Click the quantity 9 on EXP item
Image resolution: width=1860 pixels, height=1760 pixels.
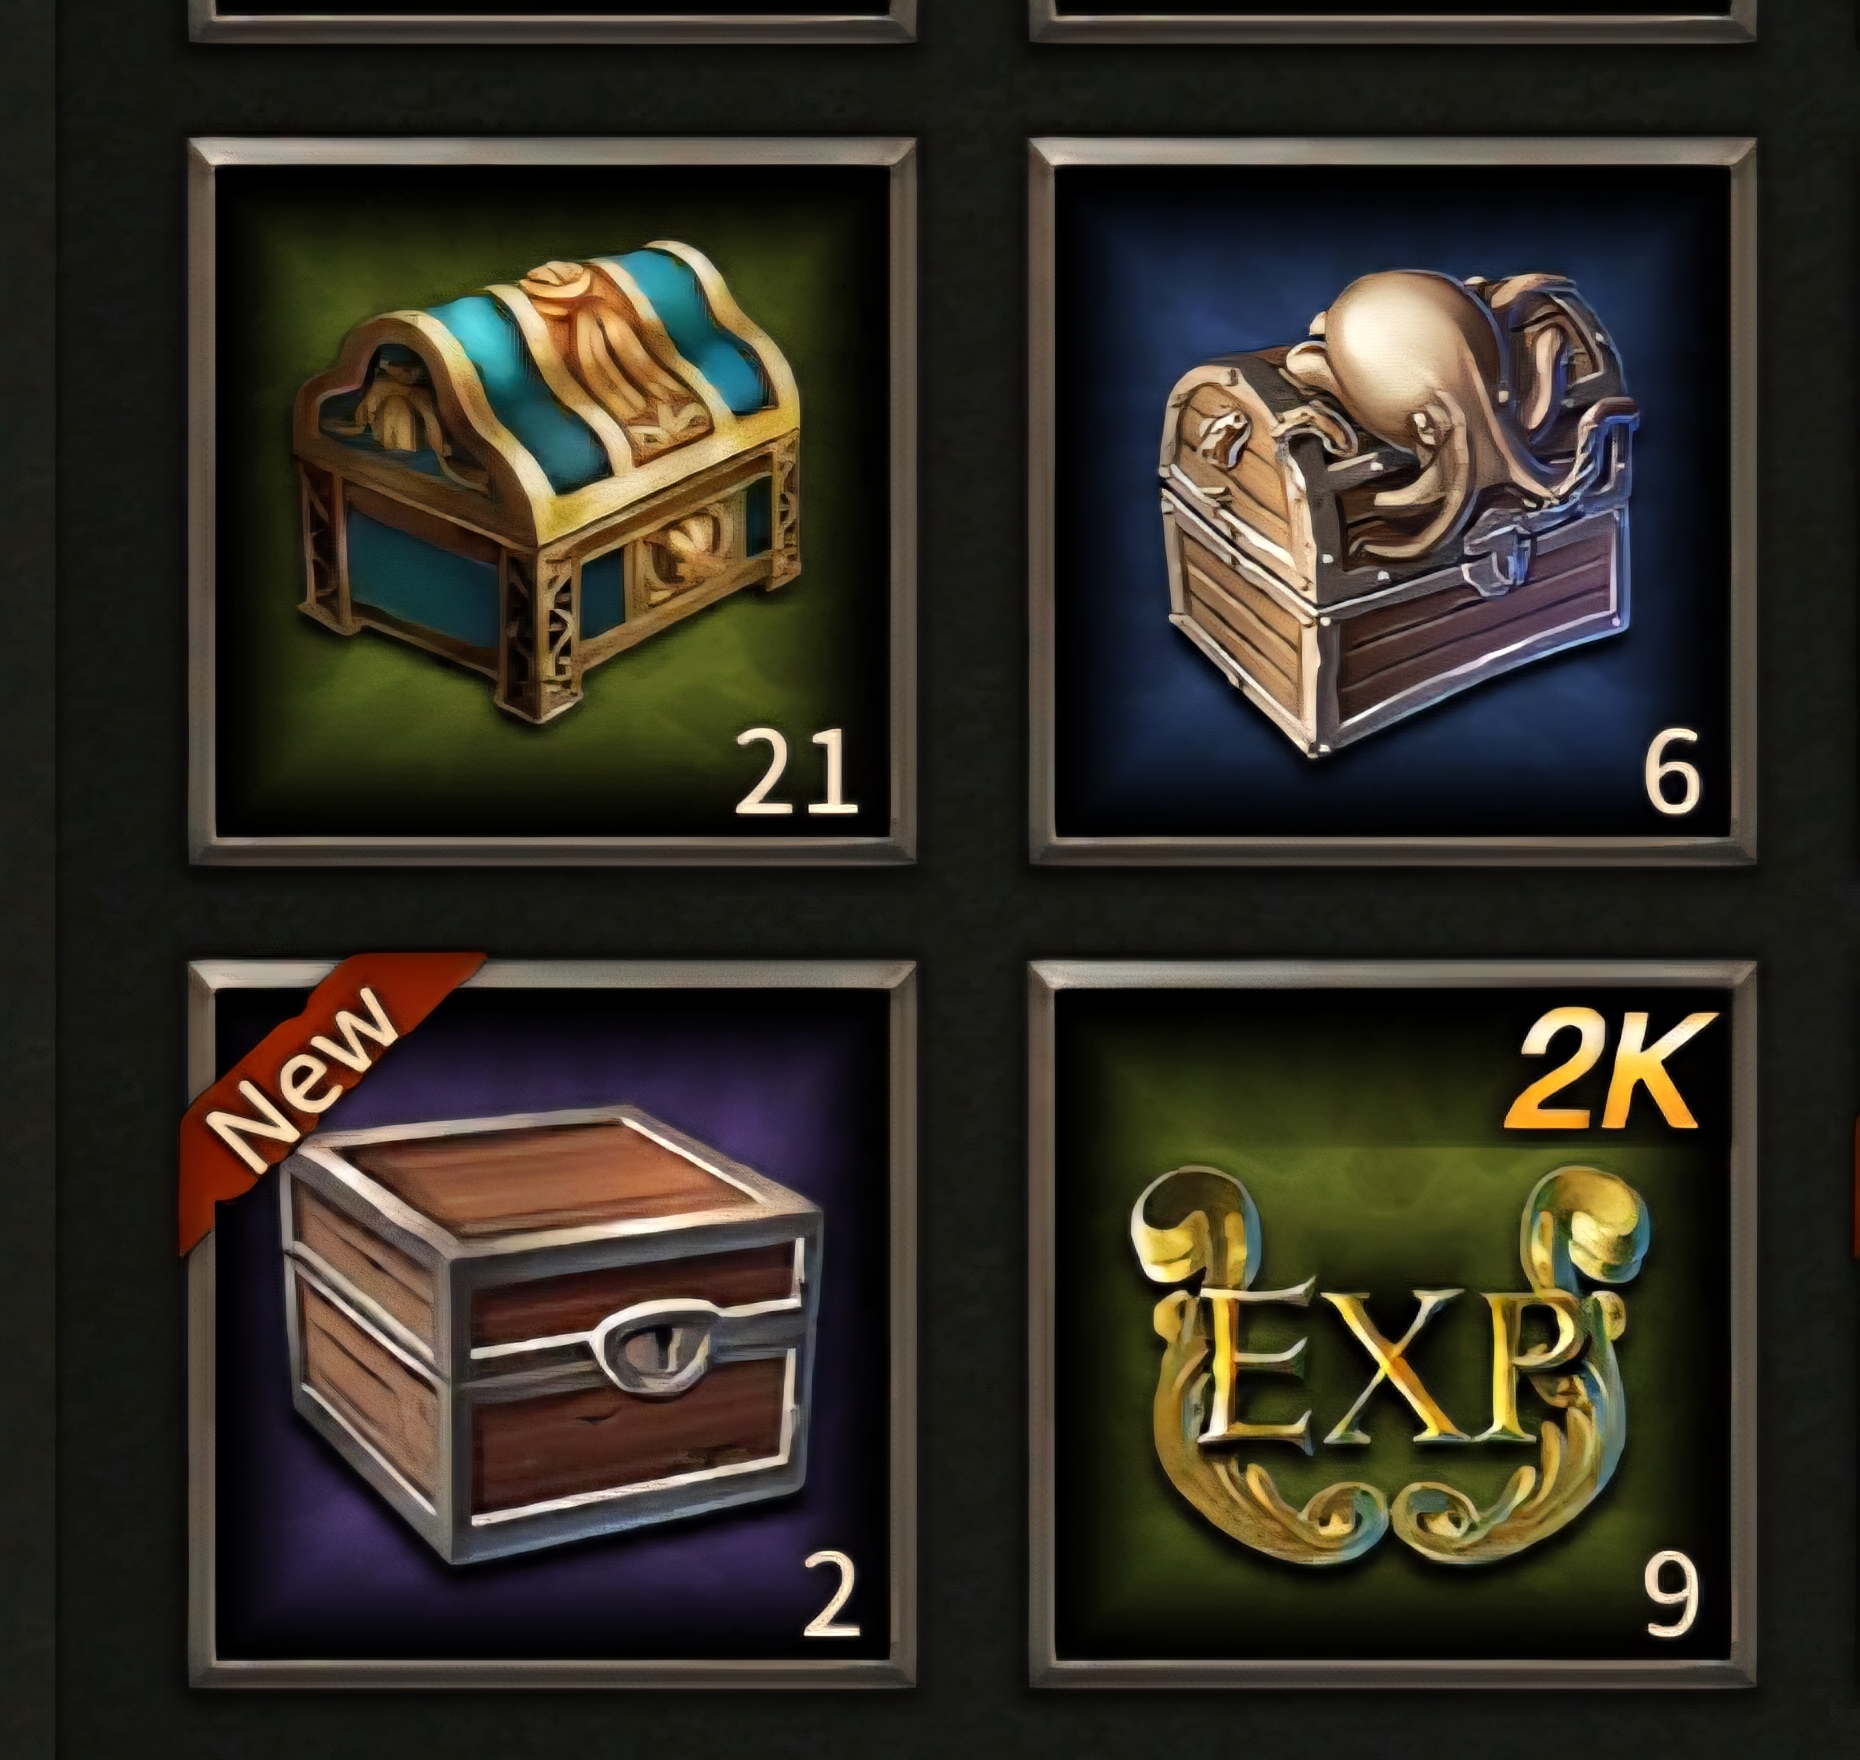tap(1671, 1597)
